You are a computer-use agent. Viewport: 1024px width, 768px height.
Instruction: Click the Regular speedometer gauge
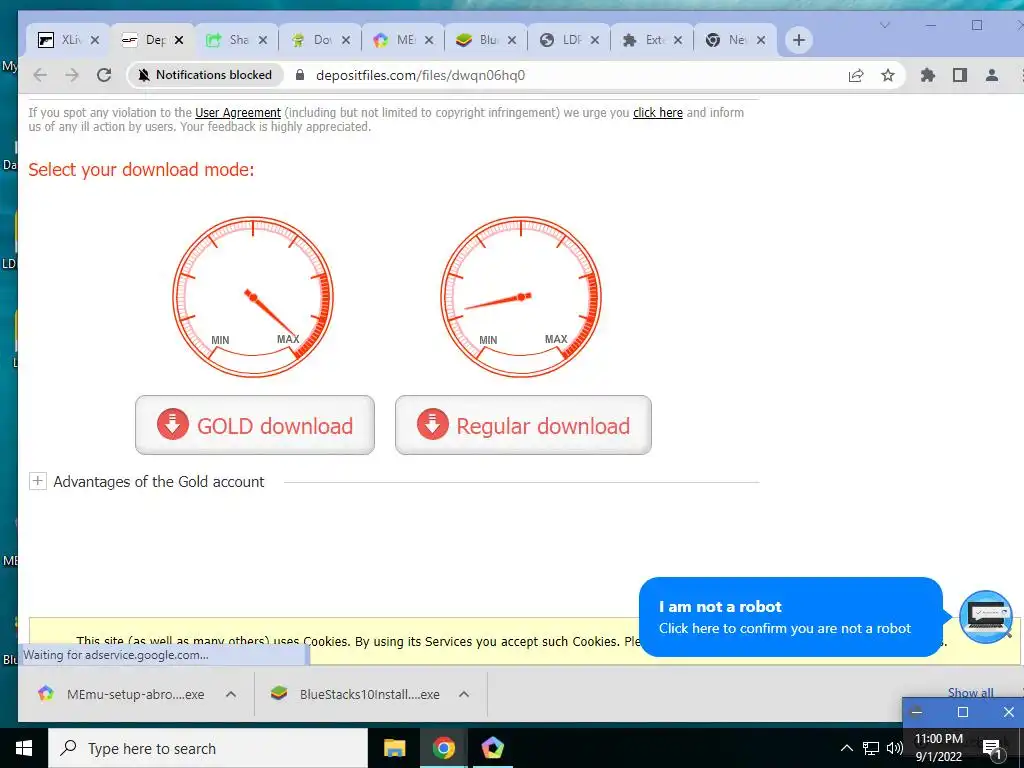click(x=521, y=297)
